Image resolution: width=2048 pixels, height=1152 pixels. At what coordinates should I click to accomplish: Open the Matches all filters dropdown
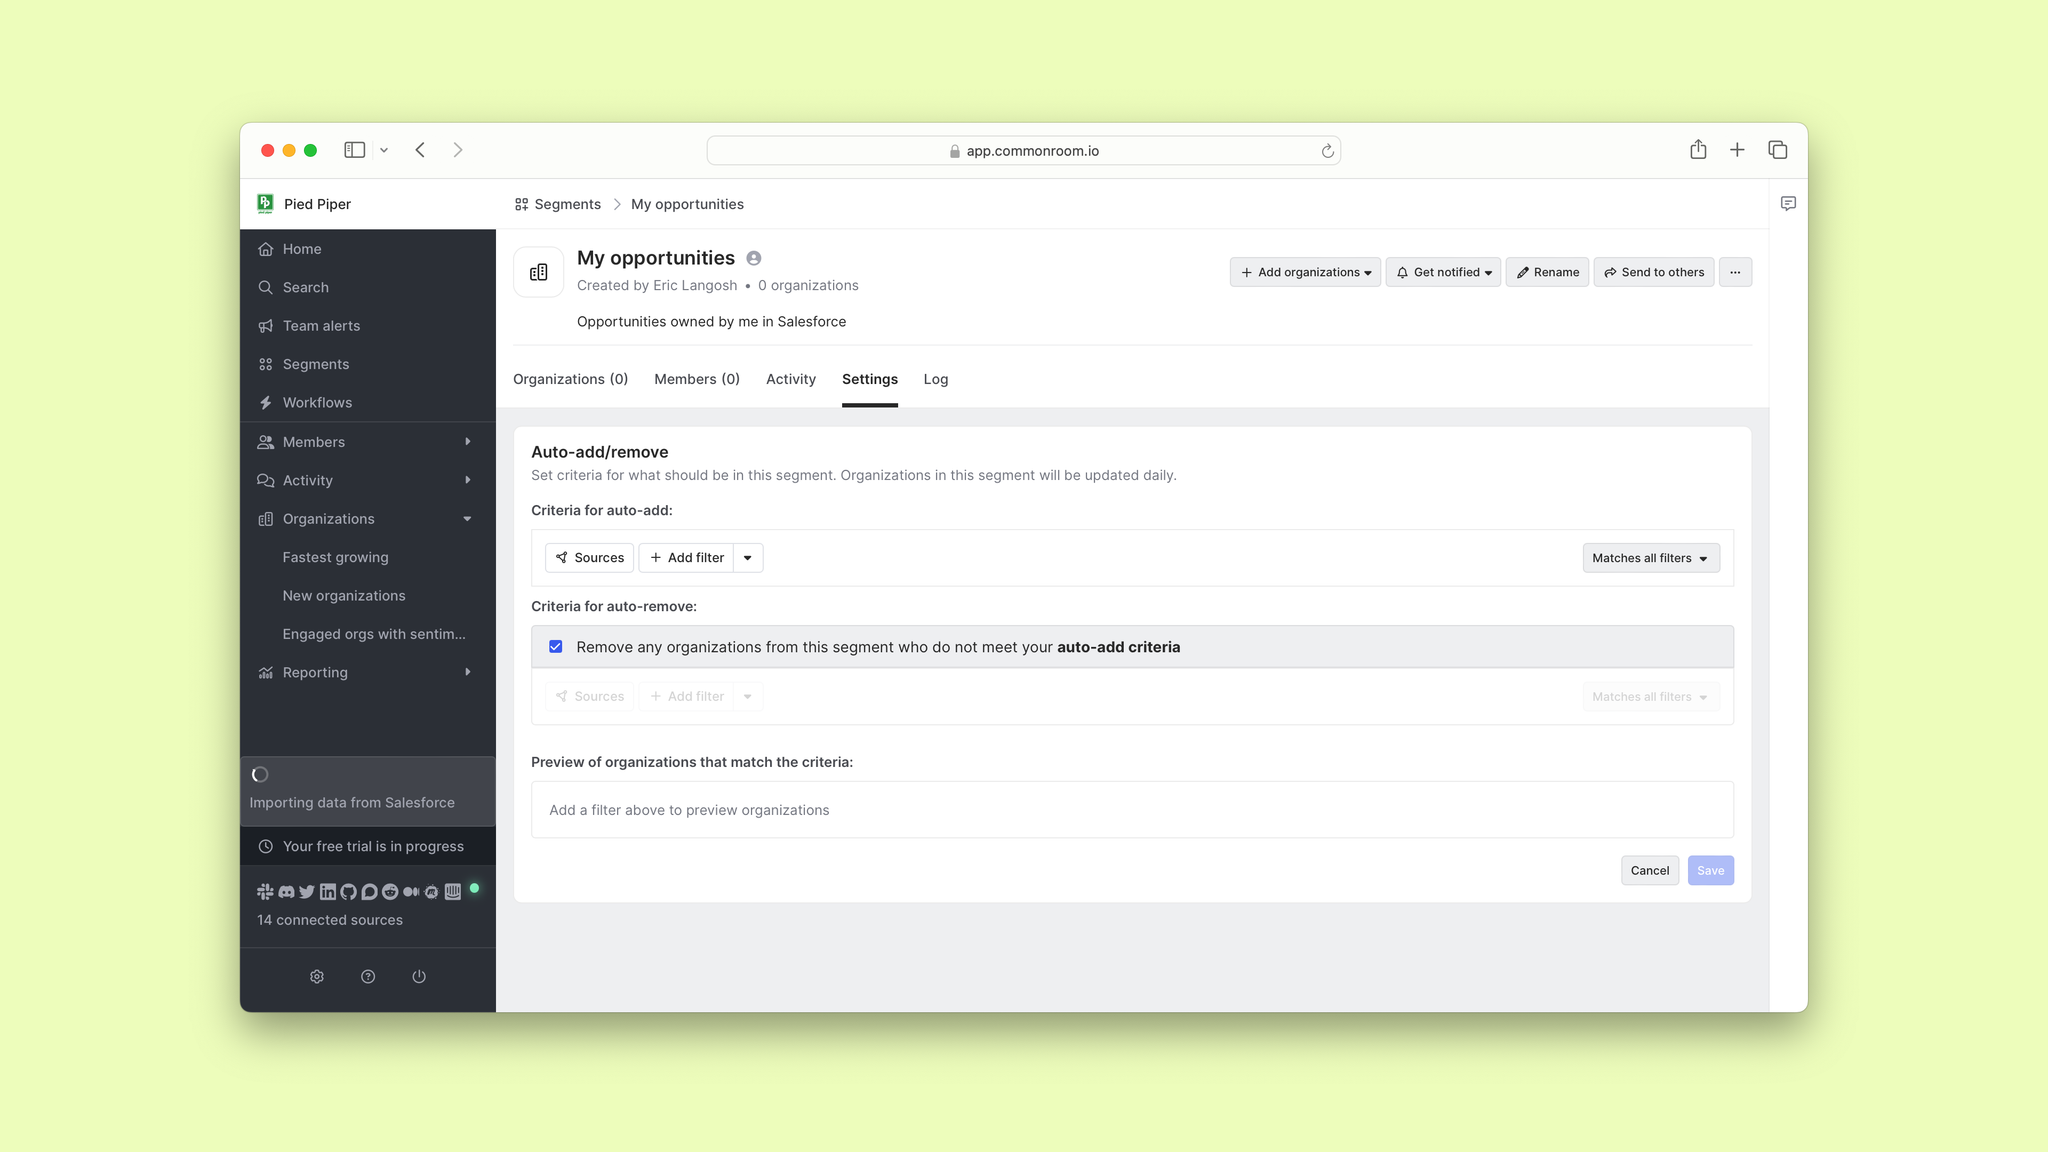point(1651,558)
